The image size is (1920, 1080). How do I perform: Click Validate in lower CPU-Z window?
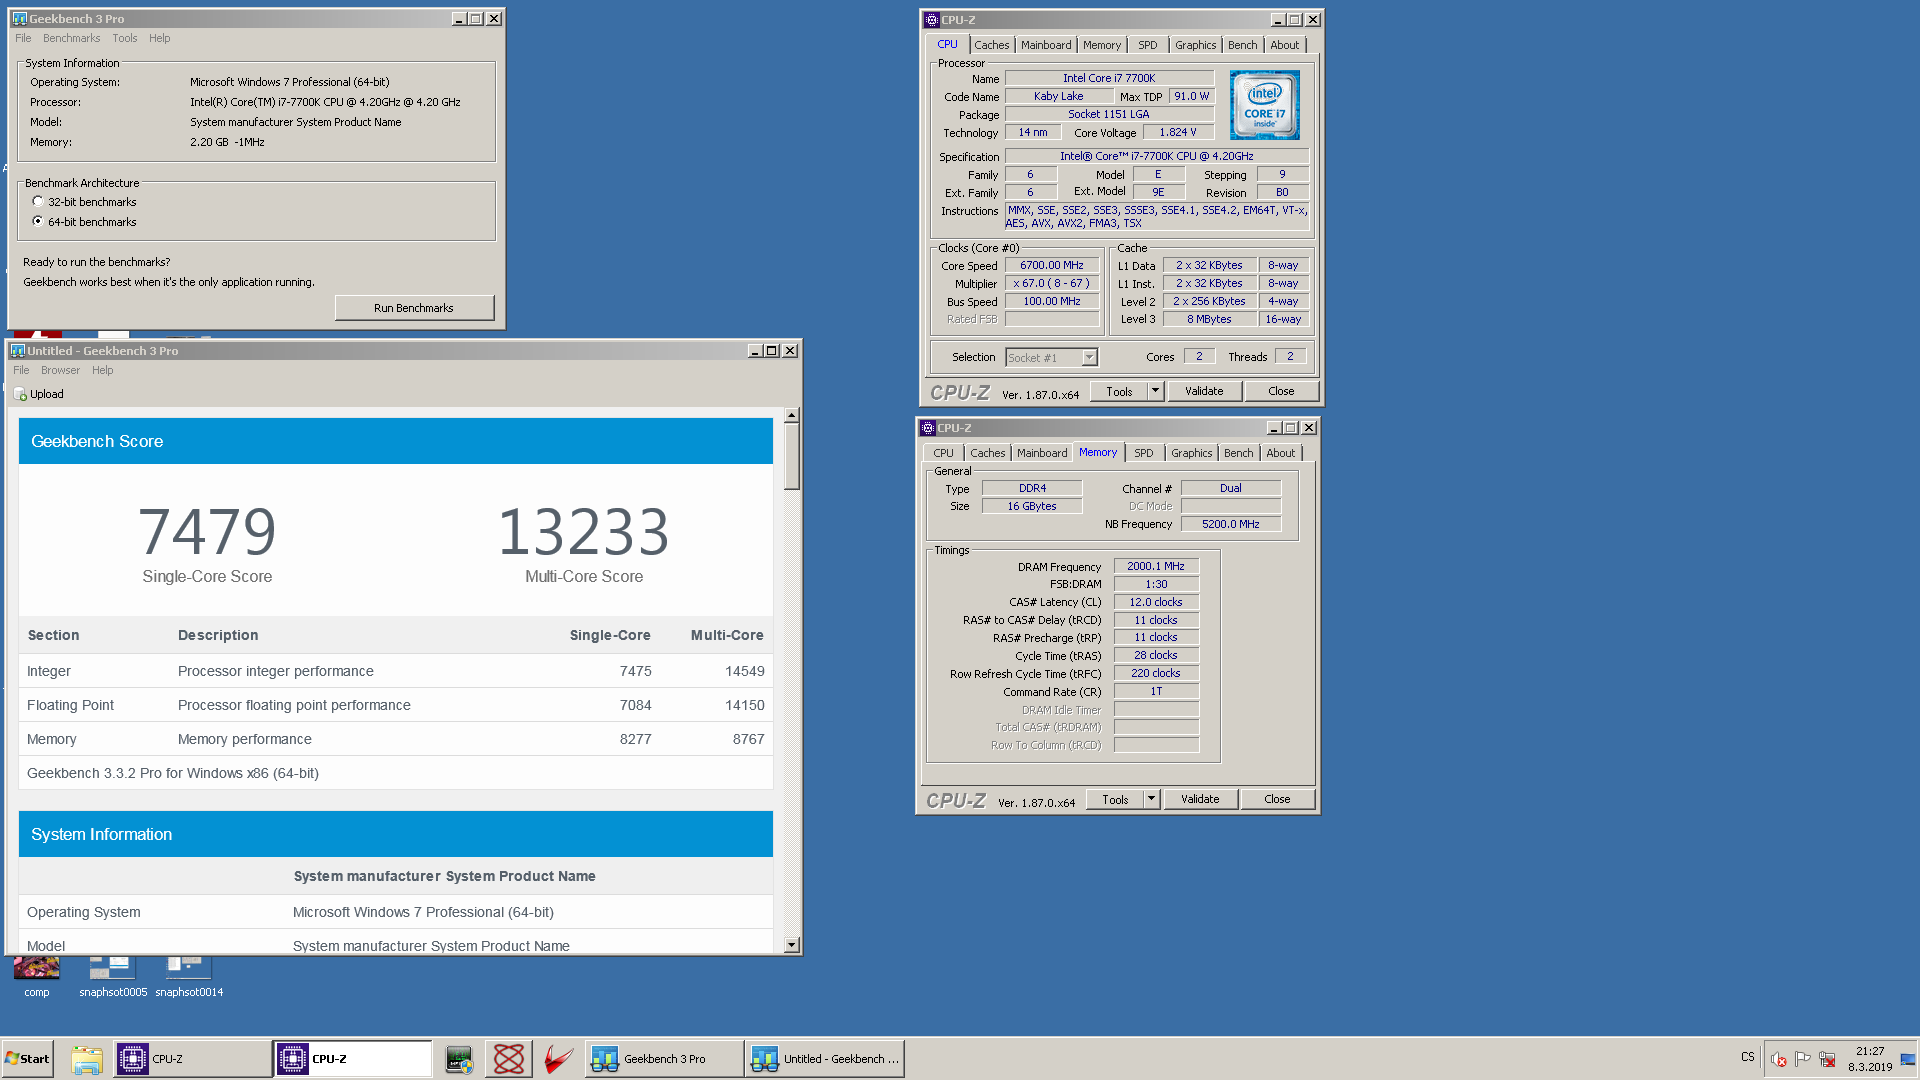(1201, 799)
